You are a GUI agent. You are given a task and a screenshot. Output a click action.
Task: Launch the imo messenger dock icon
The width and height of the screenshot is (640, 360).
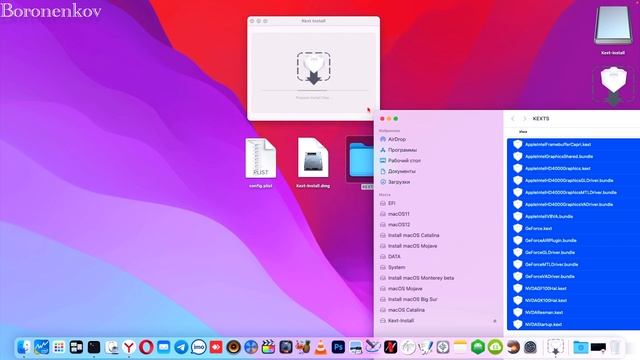[x=199, y=347]
